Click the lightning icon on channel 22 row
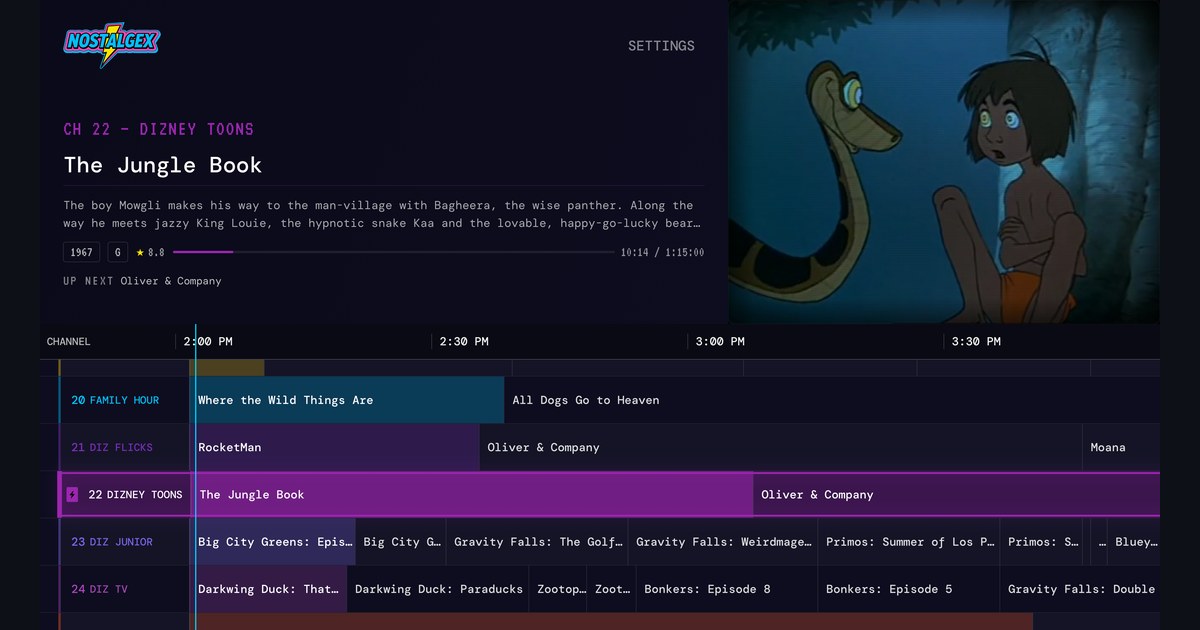This screenshot has height=630, width=1200. click(x=72, y=494)
